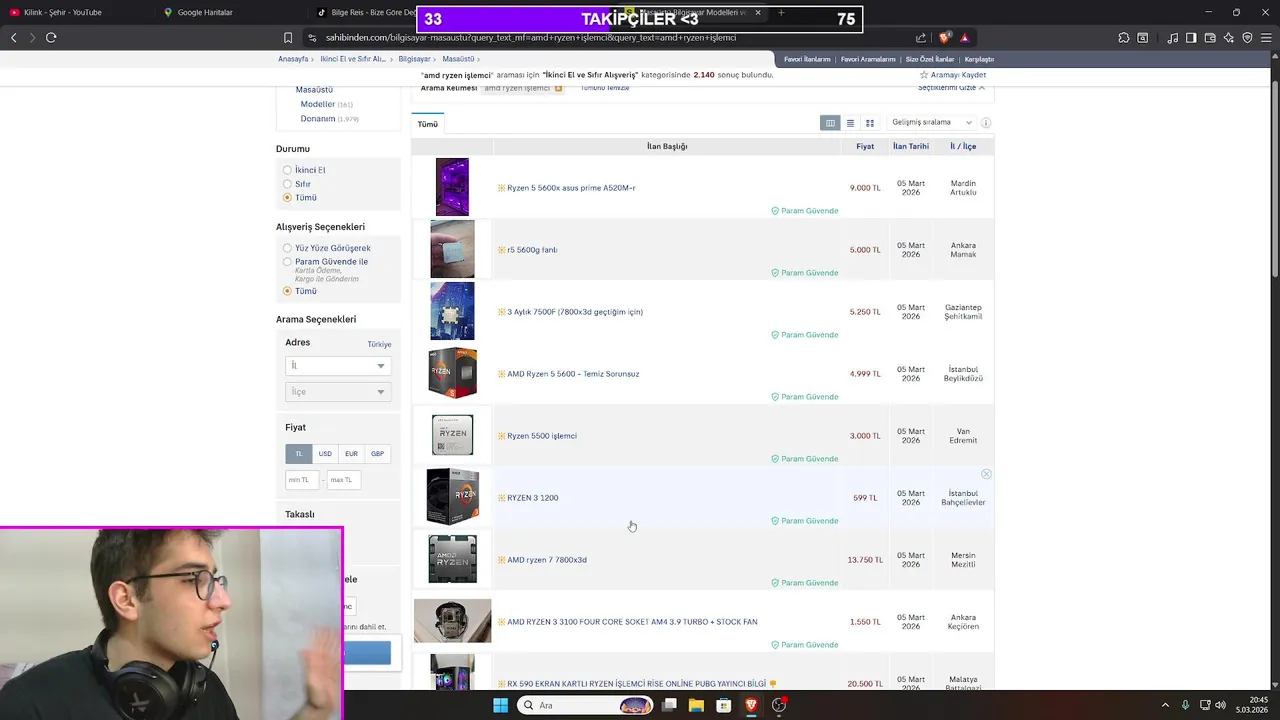Click the min TL price field

pos(301,480)
